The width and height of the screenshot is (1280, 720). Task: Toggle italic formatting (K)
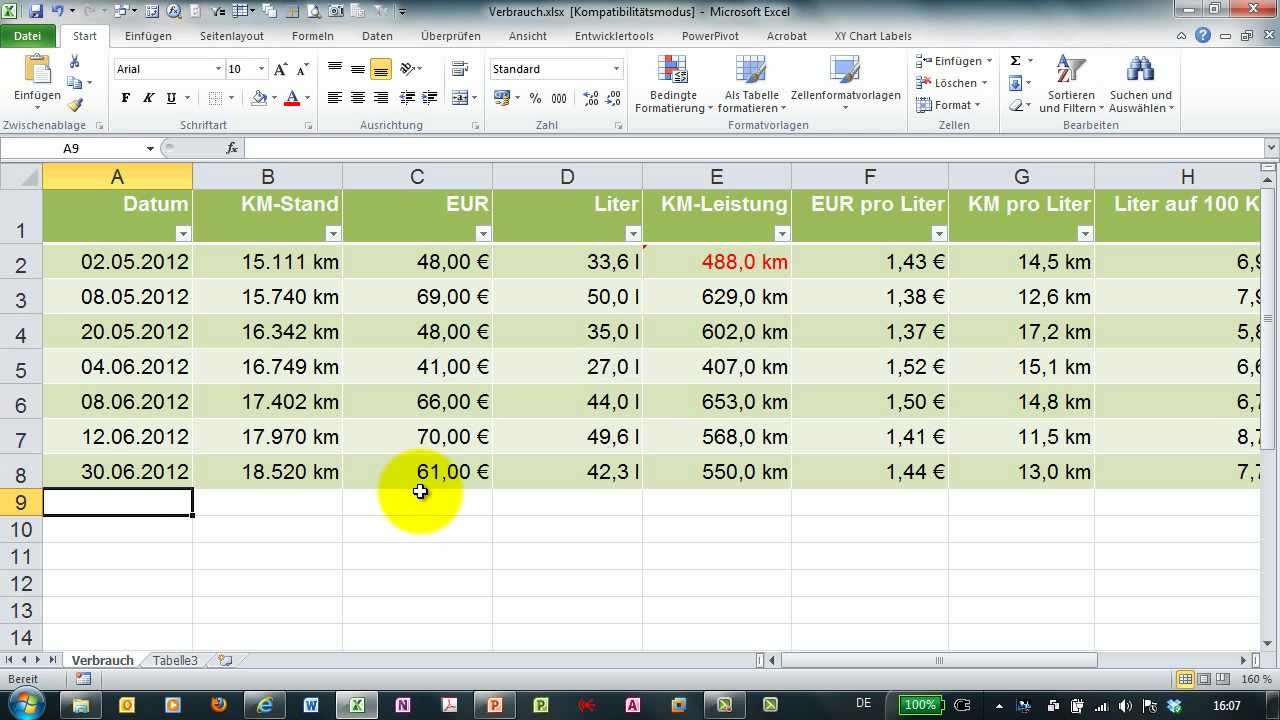click(148, 98)
